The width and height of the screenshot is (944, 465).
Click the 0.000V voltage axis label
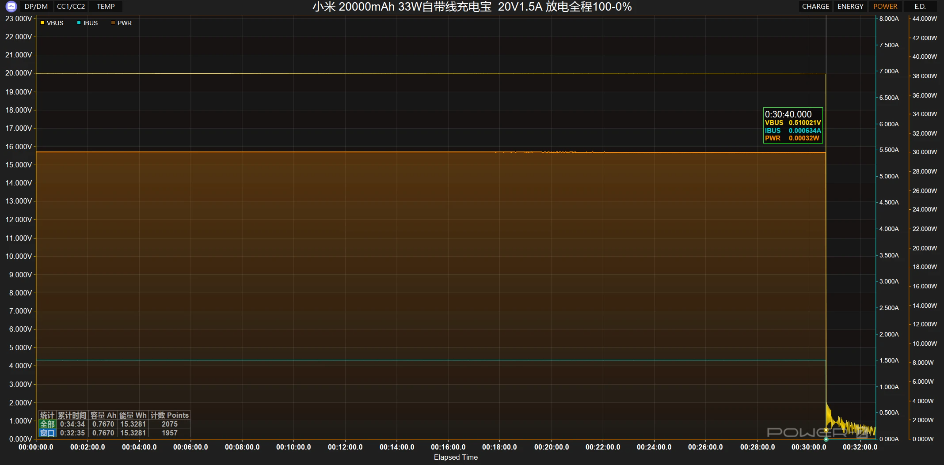pyautogui.click(x=18, y=439)
